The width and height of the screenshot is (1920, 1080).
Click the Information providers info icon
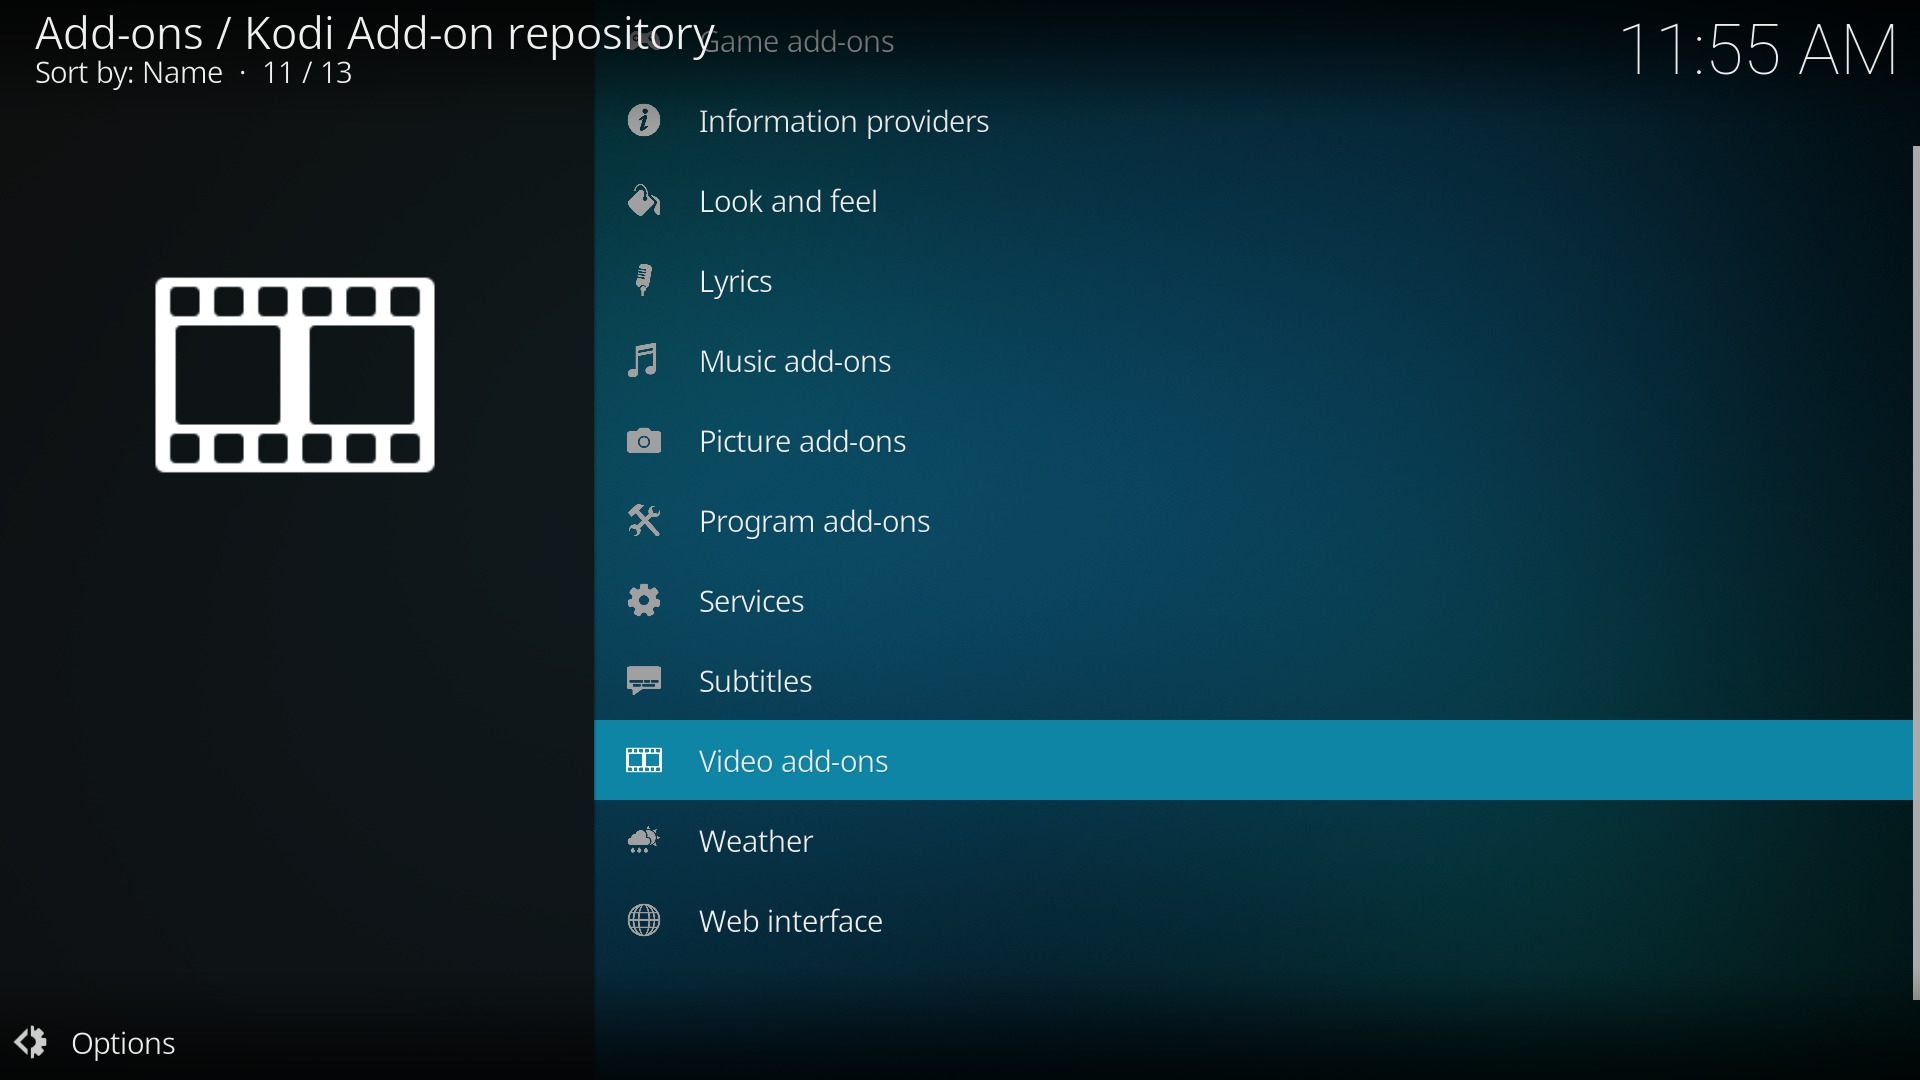[x=645, y=121]
